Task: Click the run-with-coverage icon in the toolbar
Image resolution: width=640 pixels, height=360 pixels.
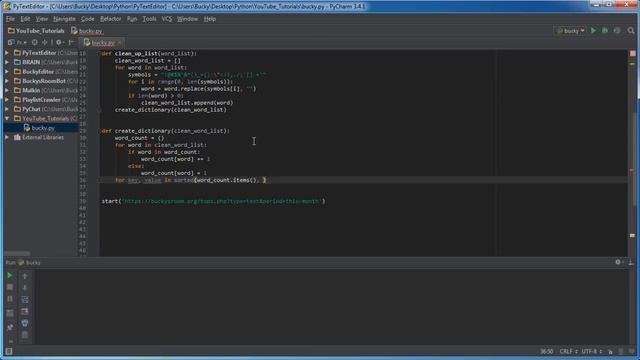Action: point(617,31)
